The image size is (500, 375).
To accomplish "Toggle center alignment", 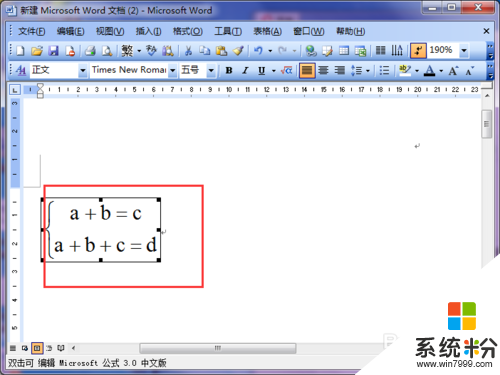I will [x=323, y=71].
